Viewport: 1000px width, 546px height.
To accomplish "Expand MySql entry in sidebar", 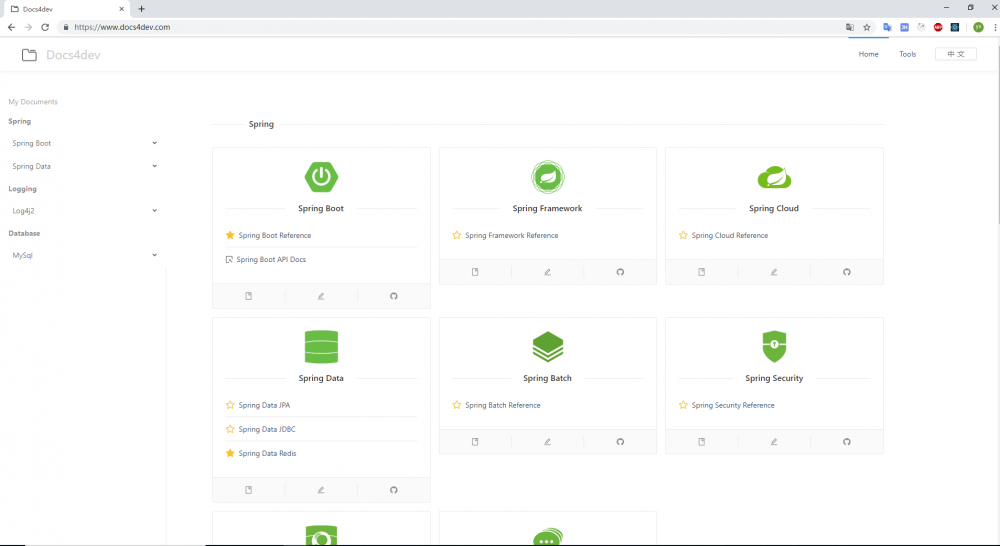I will [84, 255].
